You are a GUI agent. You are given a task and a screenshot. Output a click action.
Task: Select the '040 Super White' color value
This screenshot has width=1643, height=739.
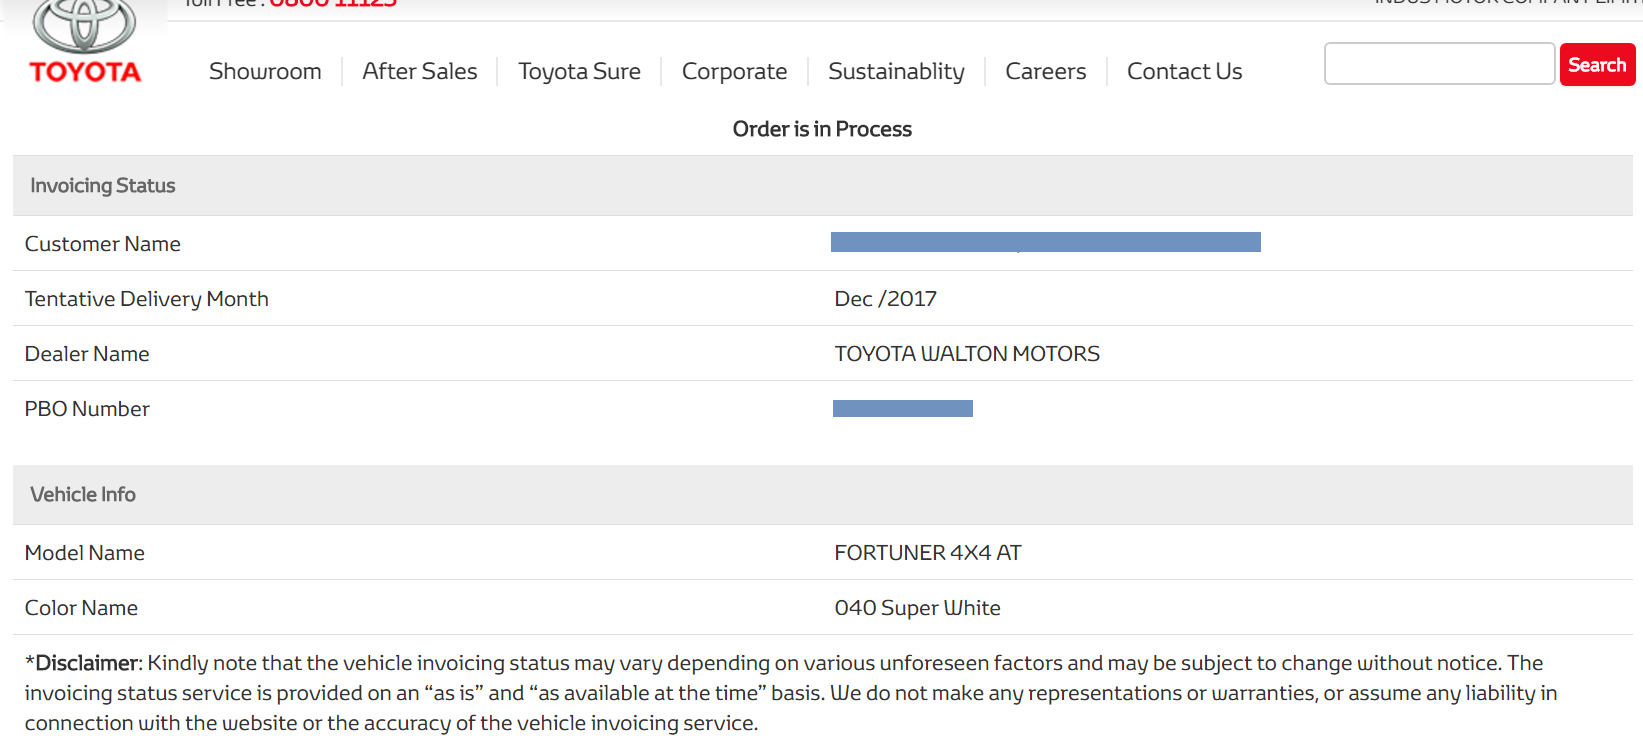tap(917, 608)
